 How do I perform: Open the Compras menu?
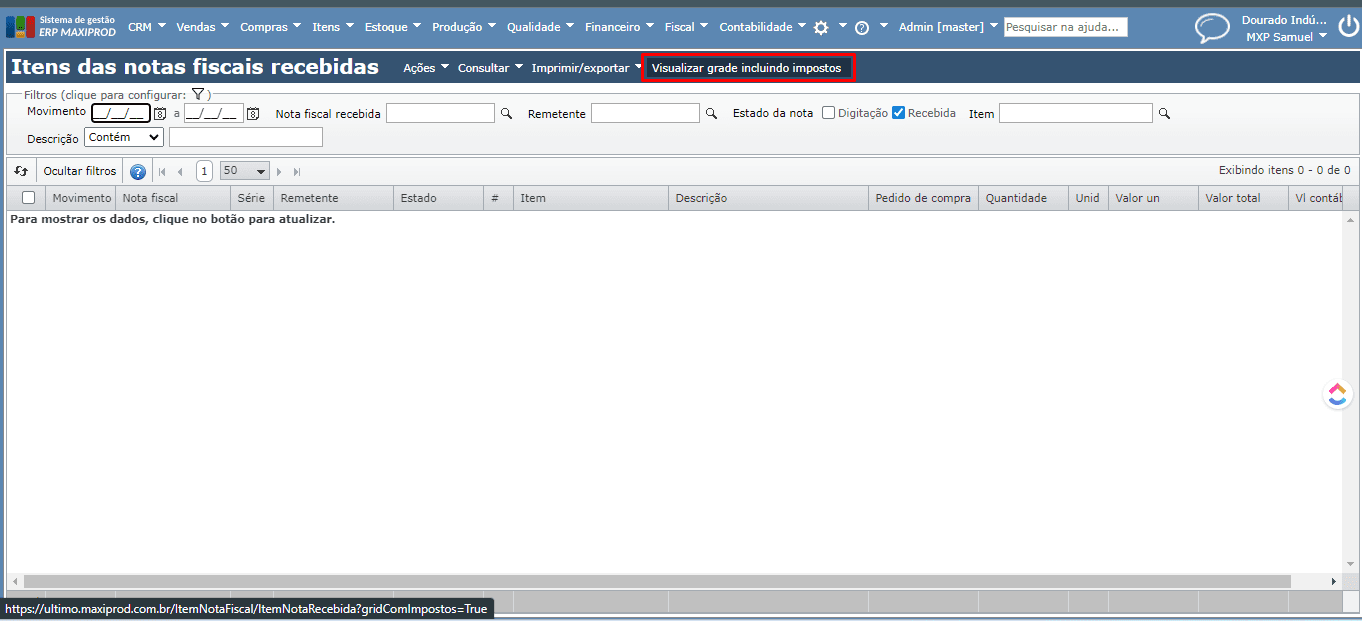[271, 27]
